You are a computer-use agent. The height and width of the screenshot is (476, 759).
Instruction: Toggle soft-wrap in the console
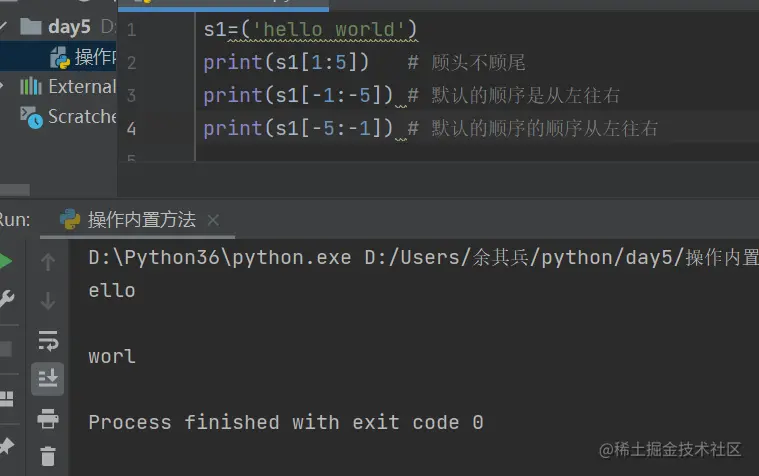[48, 340]
